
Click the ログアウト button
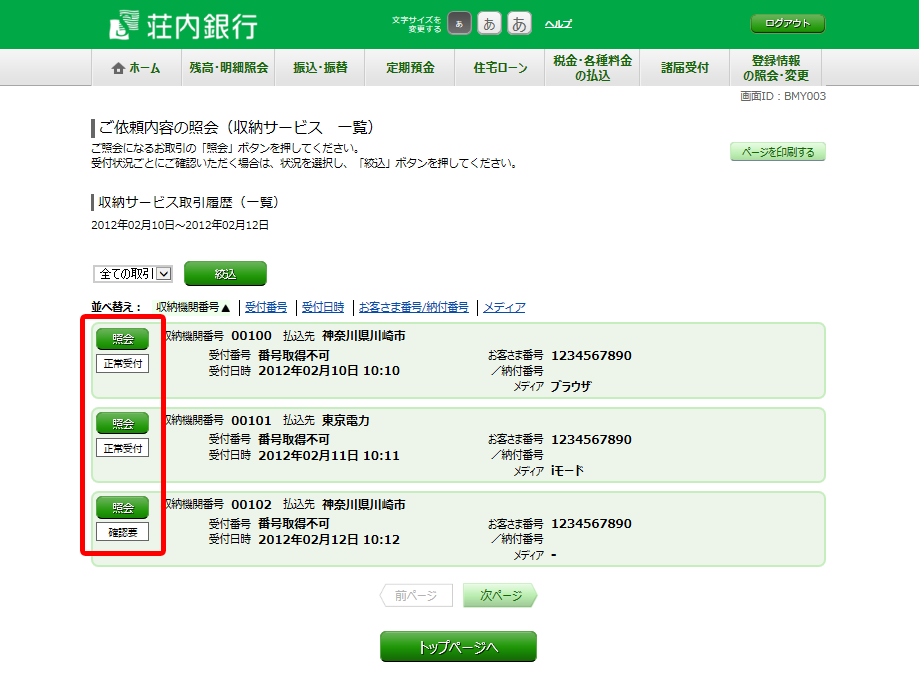pyautogui.click(x=787, y=23)
